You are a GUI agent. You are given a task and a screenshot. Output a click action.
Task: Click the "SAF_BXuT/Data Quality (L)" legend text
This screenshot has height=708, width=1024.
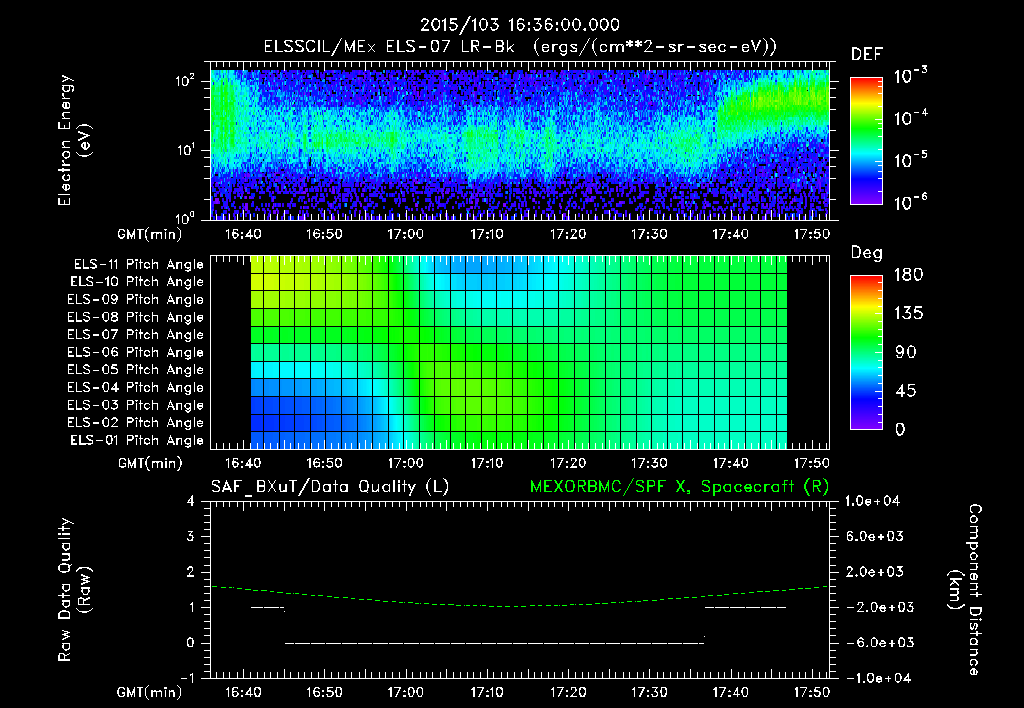(330, 487)
